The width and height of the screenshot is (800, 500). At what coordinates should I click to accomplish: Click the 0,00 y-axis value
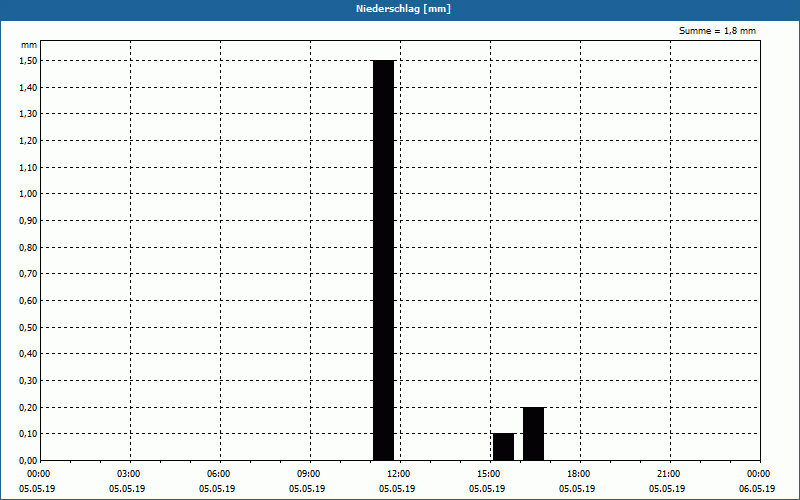[28, 461]
